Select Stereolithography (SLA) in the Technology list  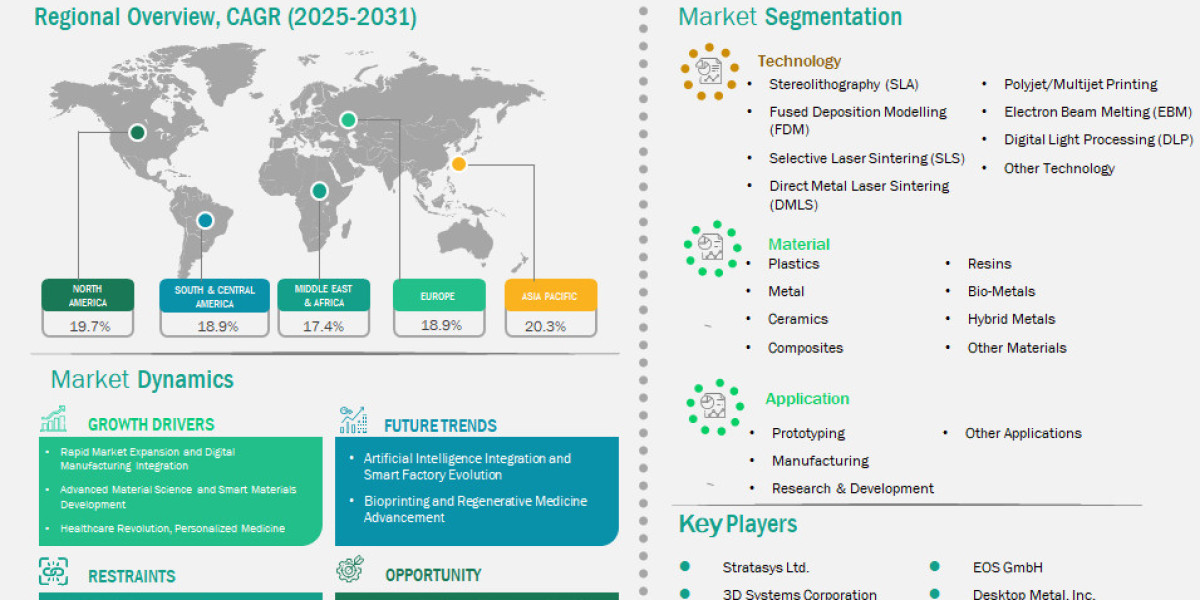click(843, 84)
